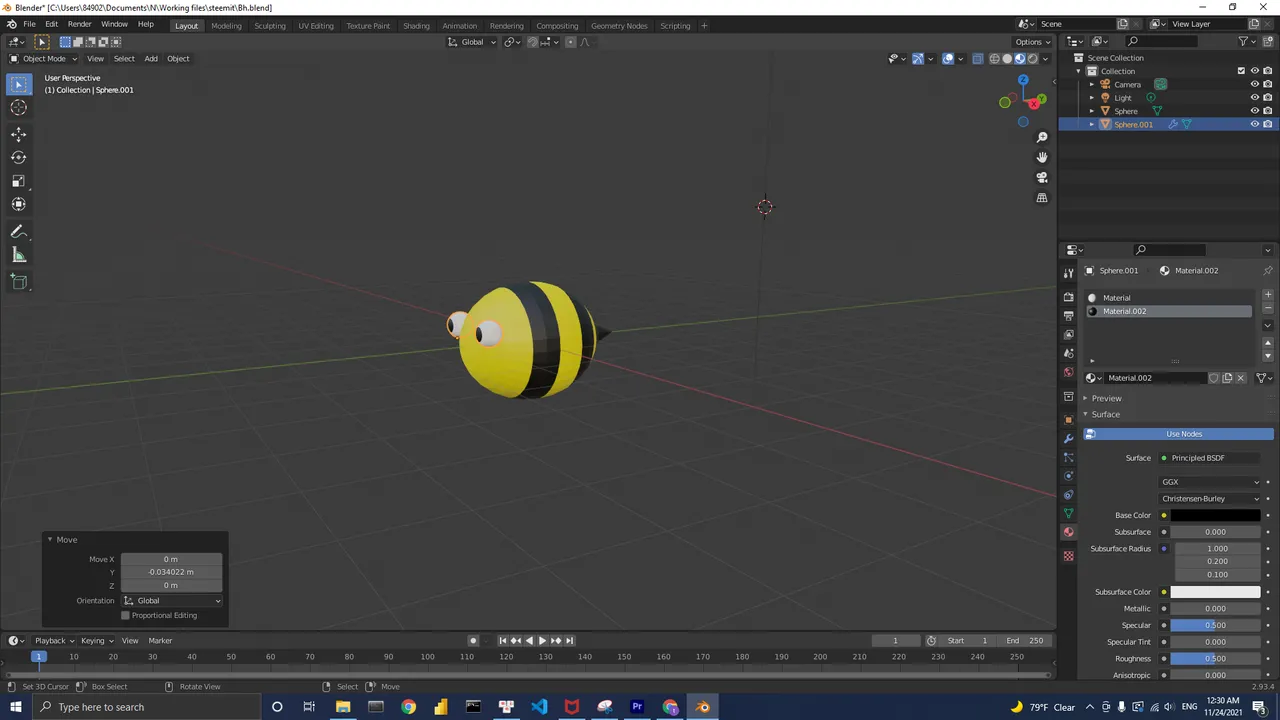Screen dimensions: 1280x720
Task: Click the pan hand viewport gizmo
Action: point(1042,157)
